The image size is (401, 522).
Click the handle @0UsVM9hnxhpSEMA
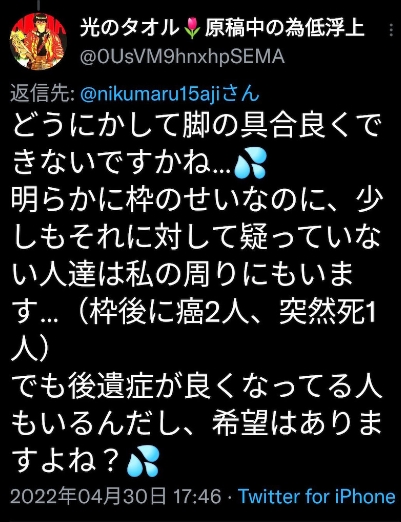(x=182, y=57)
